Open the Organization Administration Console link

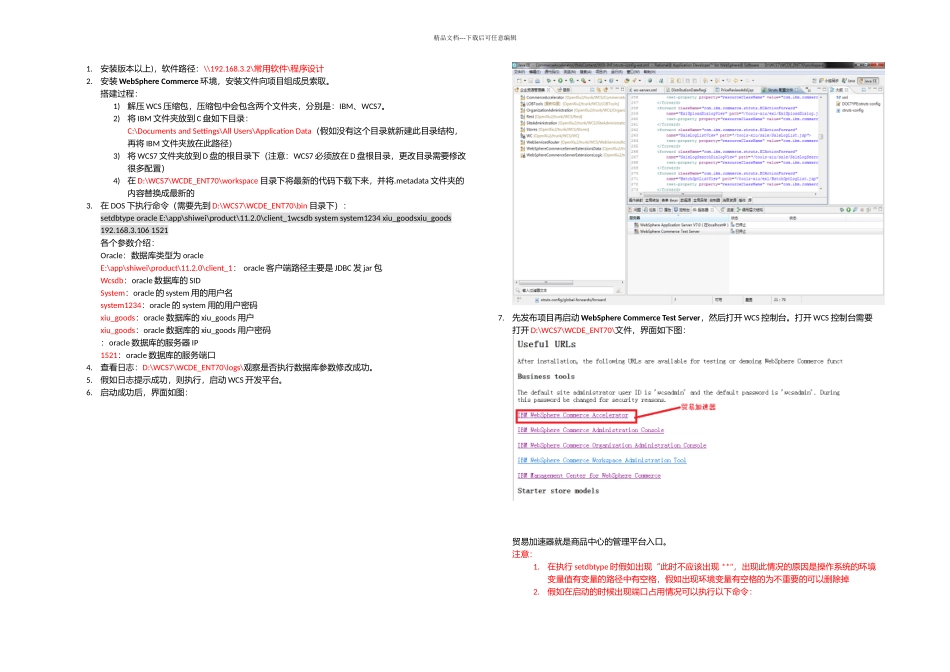pos(612,445)
